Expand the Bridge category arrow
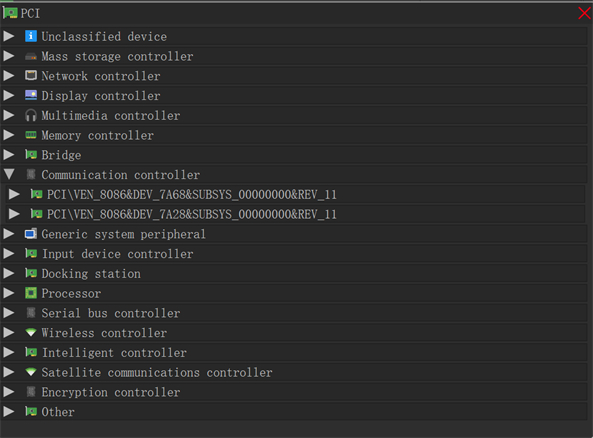Viewport: 593px width, 438px height. [x=9, y=155]
